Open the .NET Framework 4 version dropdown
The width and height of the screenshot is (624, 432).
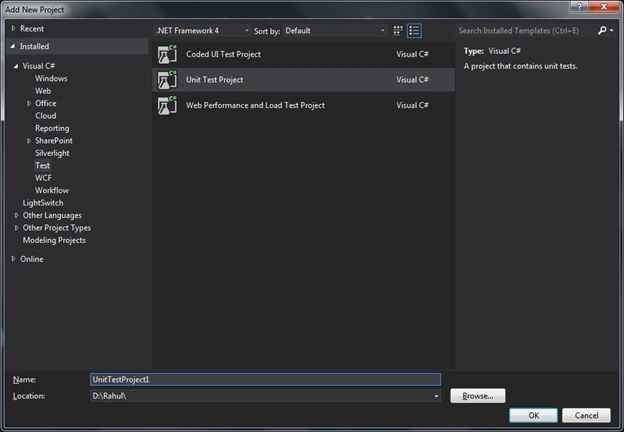pyautogui.click(x=202, y=31)
